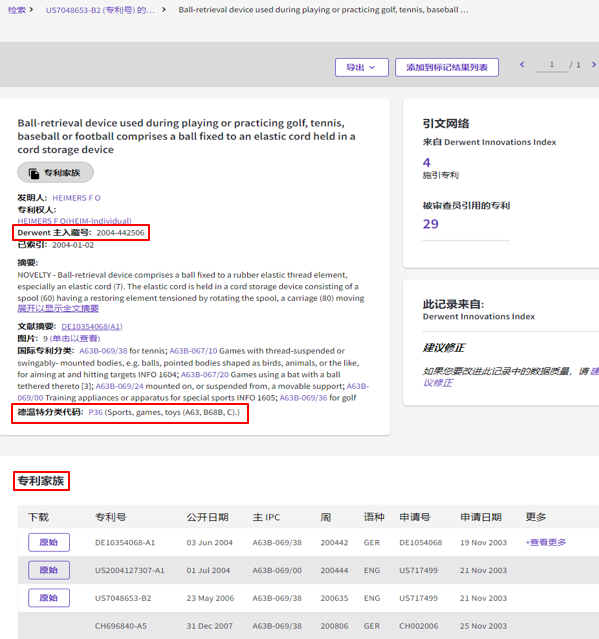This screenshot has height=639, width=599.
Task: Expand full abstract via 展开以显示全文摘要
Action: (x=58, y=308)
